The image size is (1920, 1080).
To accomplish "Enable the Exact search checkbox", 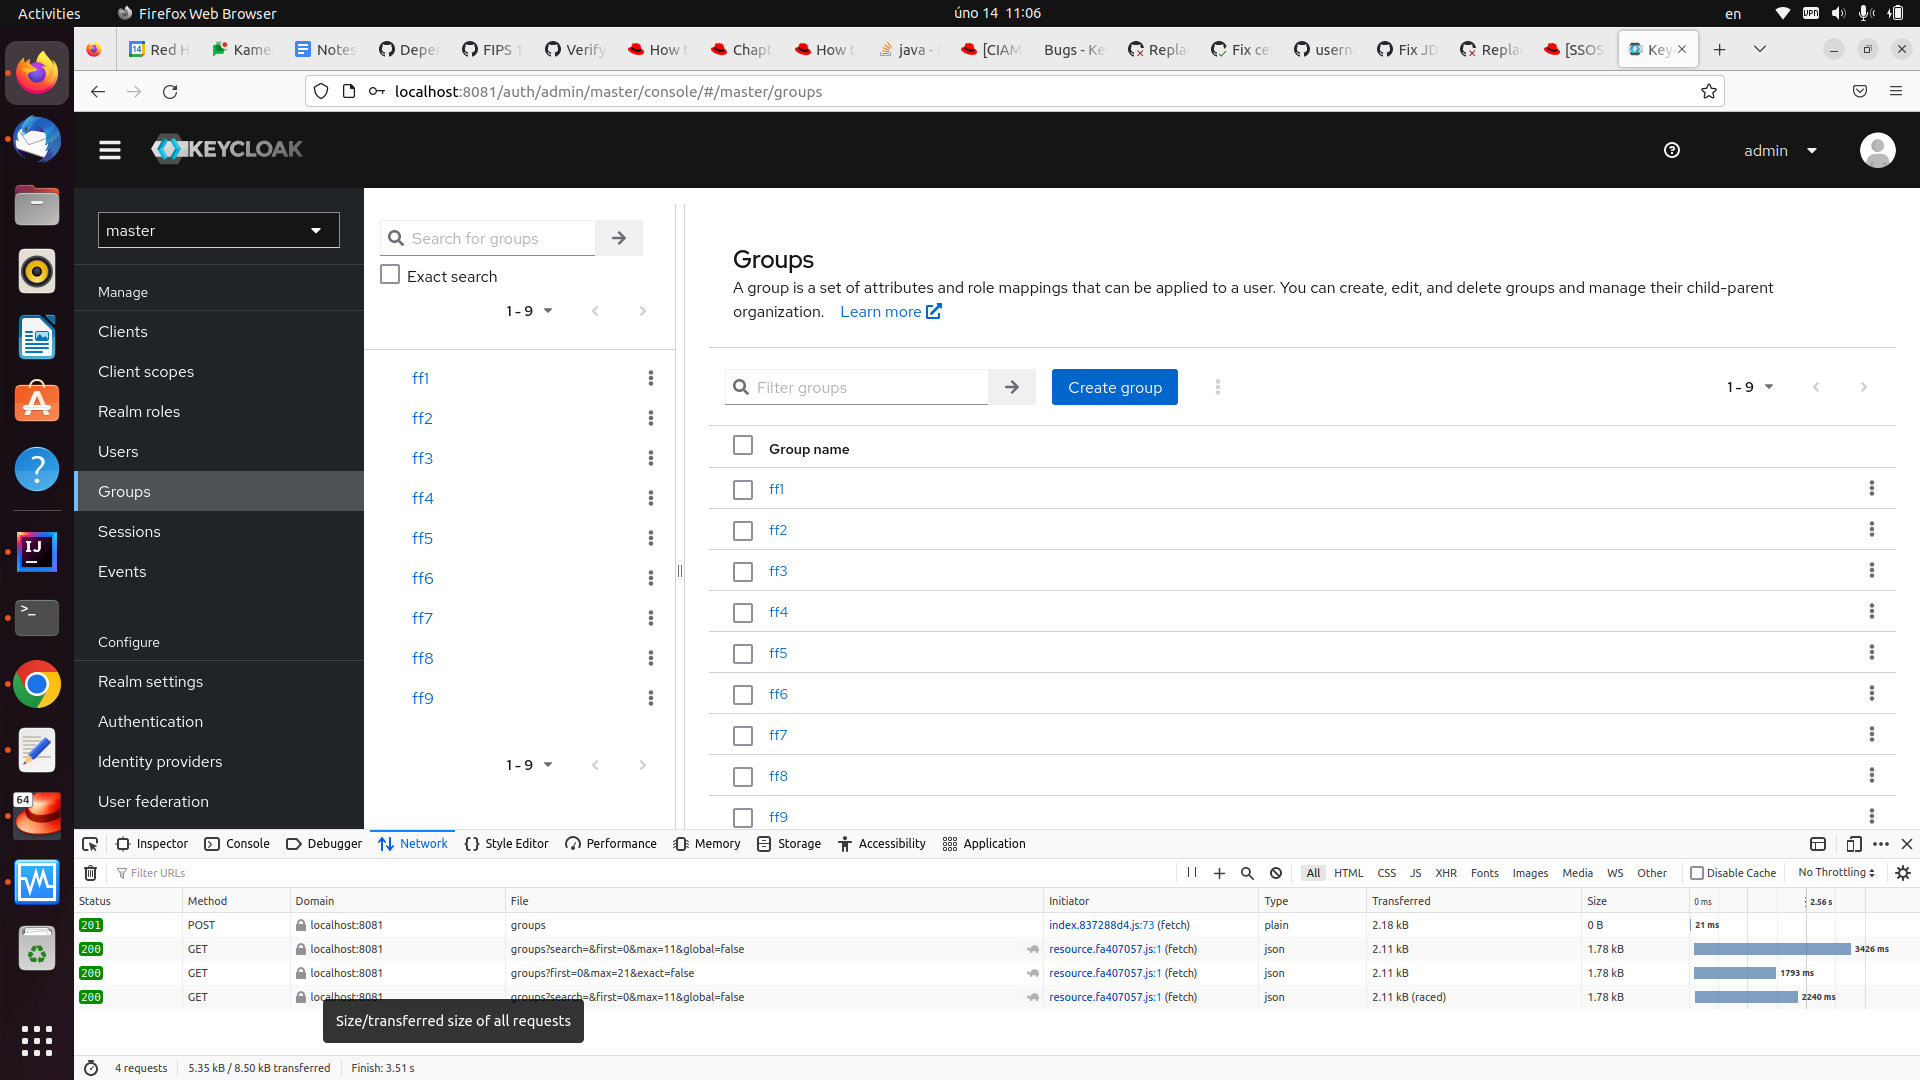I will tap(390, 274).
